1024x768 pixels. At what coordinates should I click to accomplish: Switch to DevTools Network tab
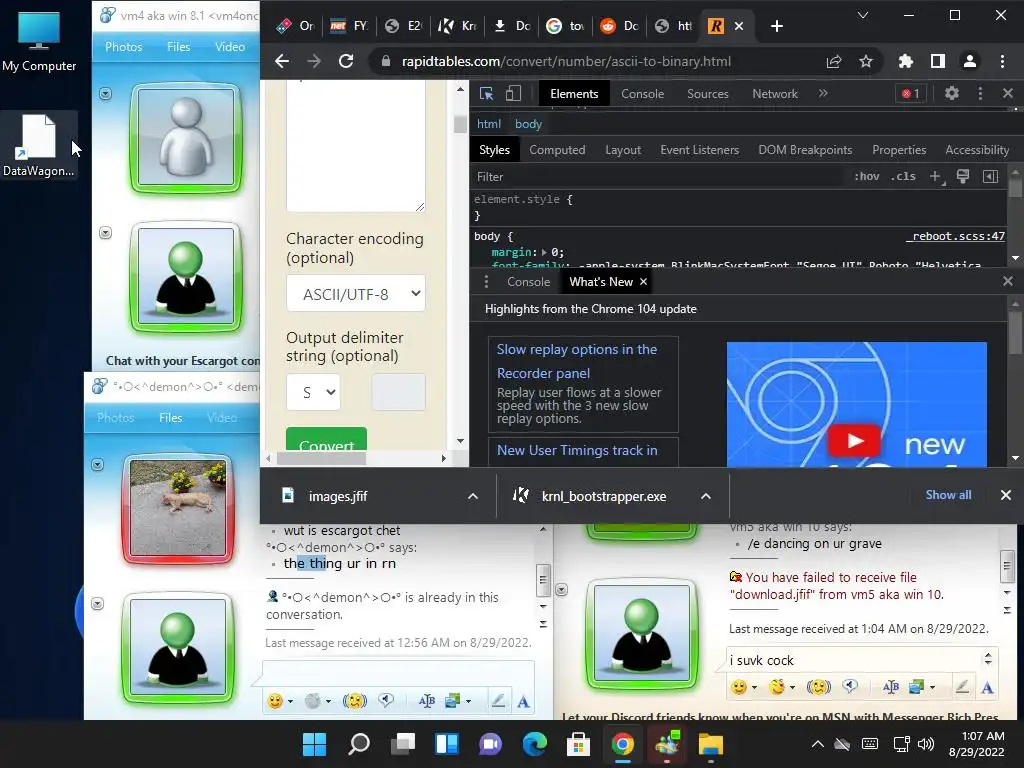click(775, 93)
